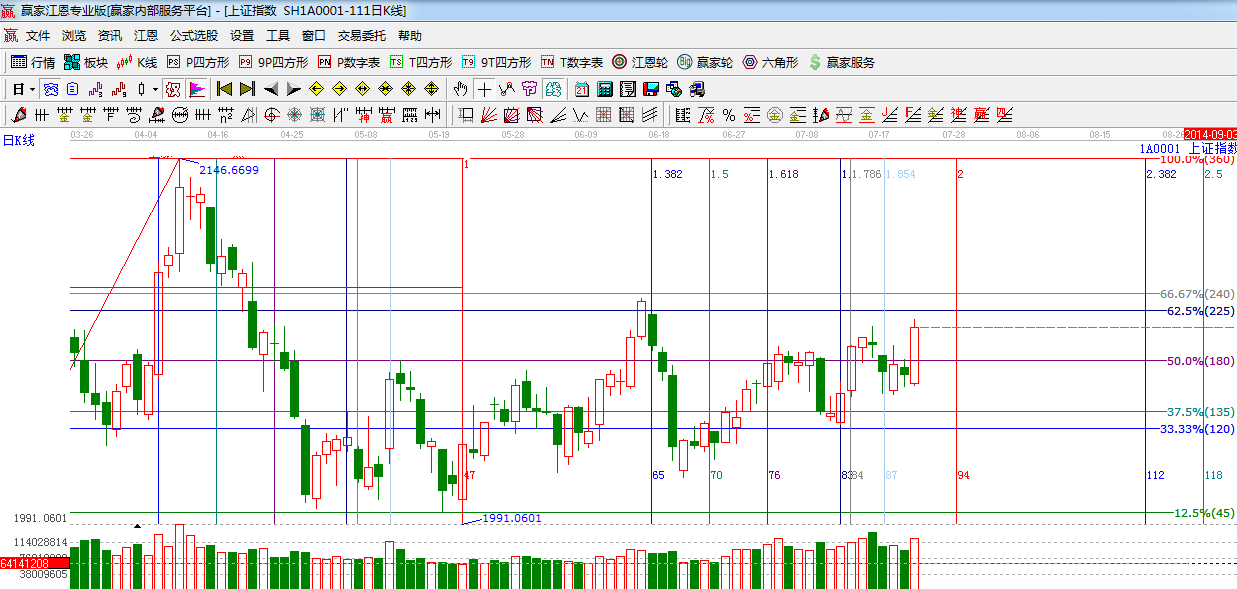Click the percent % drawing tool
1237x589 pixels.
(729, 115)
